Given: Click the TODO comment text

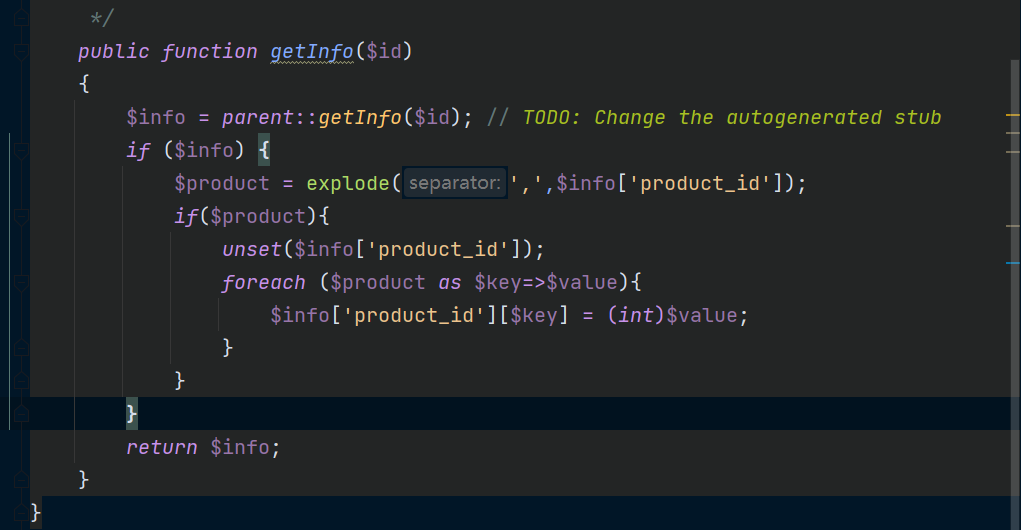Looking at the screenshot, I should pyautogui.click(x=732, y=117).
